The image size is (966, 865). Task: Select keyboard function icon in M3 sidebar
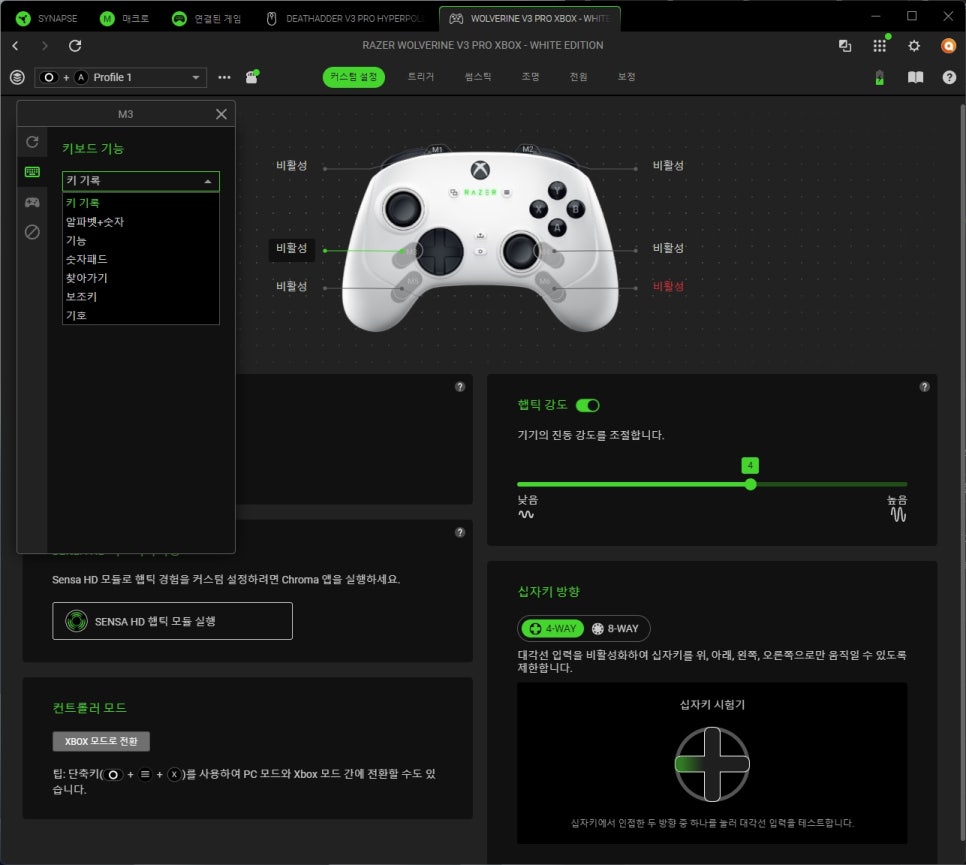pyautogui.click(x=32, y=172)
